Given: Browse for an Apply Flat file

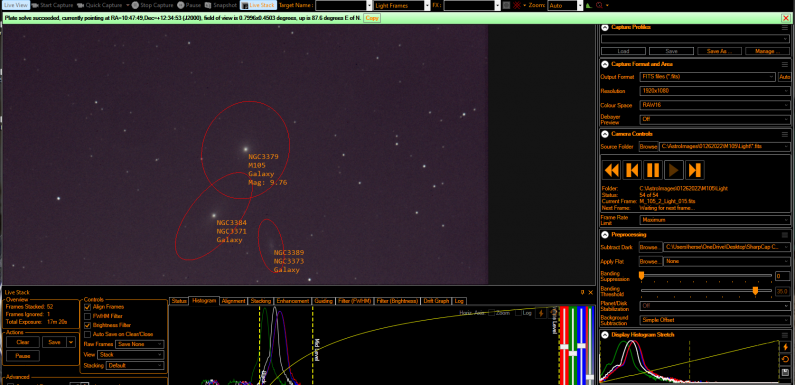Looking at the screenshot, I should tap(651, 261).
